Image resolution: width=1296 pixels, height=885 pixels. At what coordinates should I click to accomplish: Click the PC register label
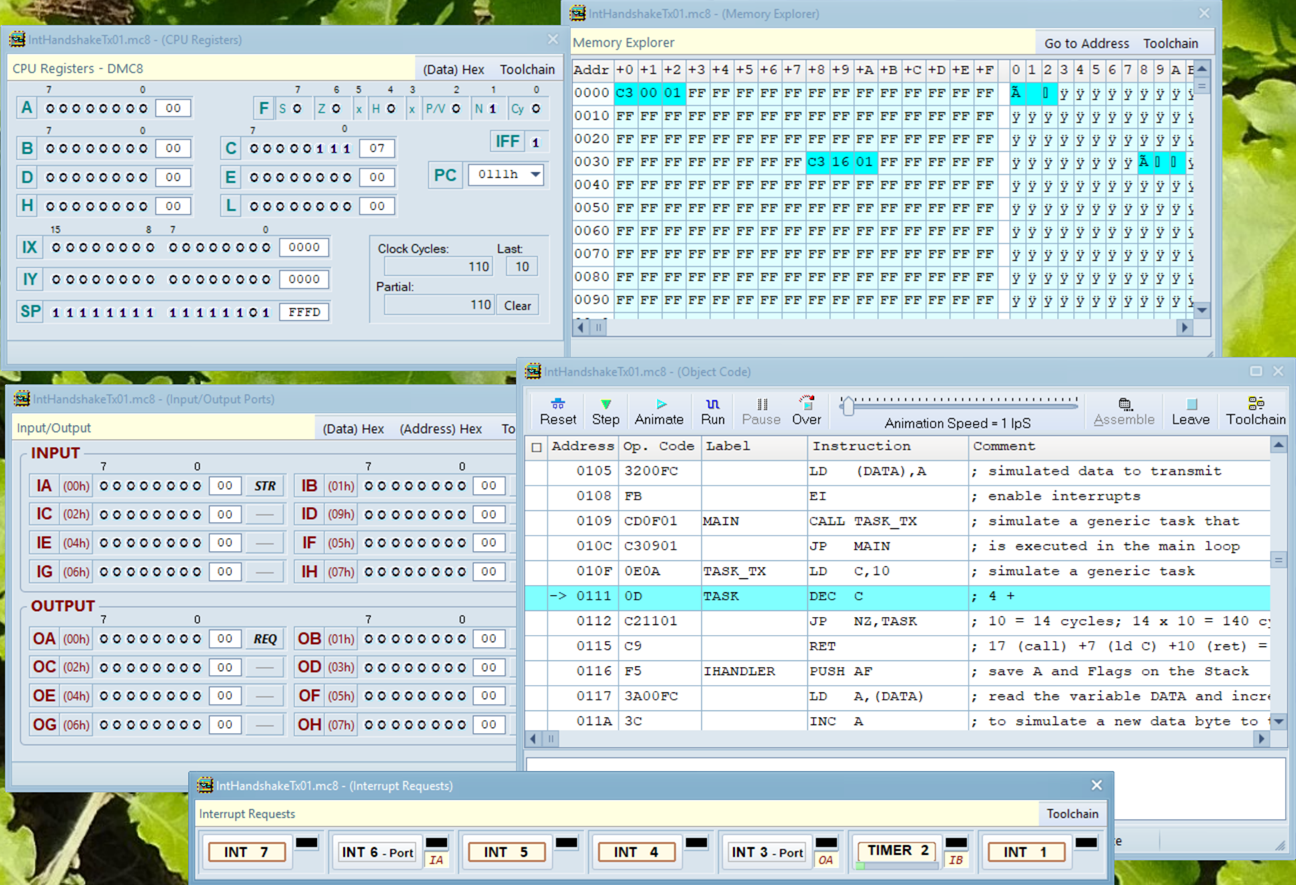click(x=445, y=175)
